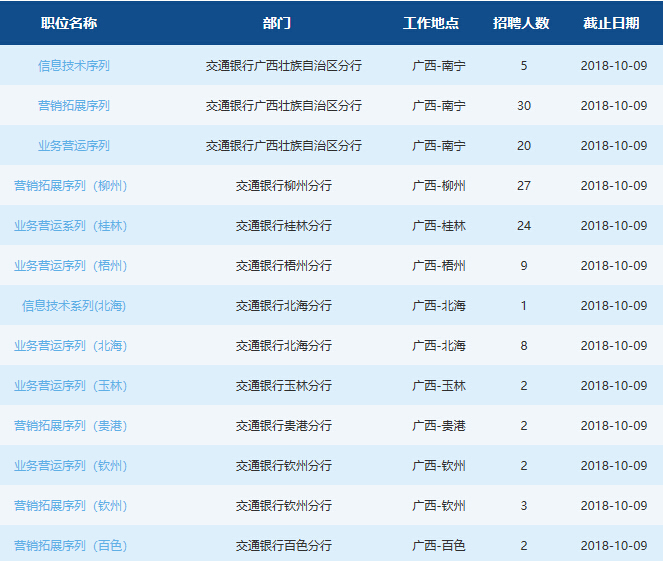Image resolution: width=663 pixels, height=561 pixels.
Task: Select 交通银行梧州分行 department cell
Action: pyautogui.click(x=284, y=265)
